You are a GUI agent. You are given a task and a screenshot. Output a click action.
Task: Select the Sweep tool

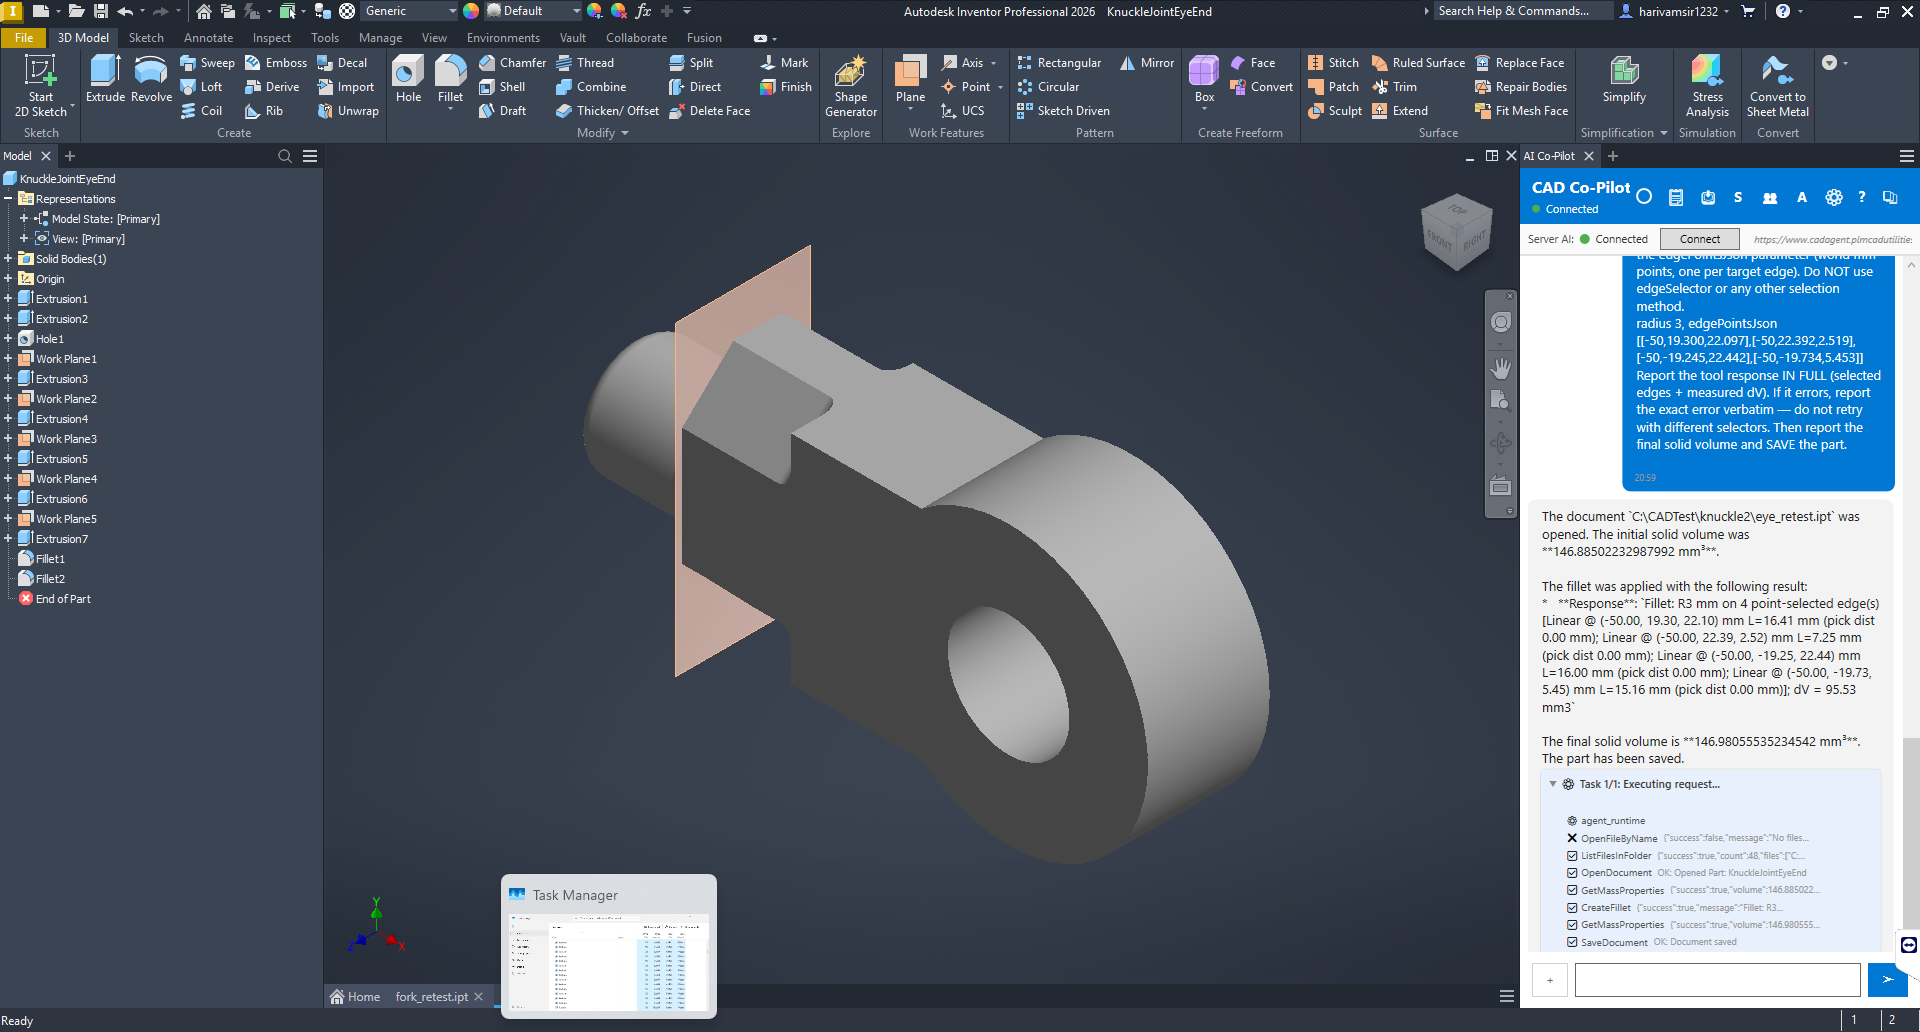click(x=207, y=63)
